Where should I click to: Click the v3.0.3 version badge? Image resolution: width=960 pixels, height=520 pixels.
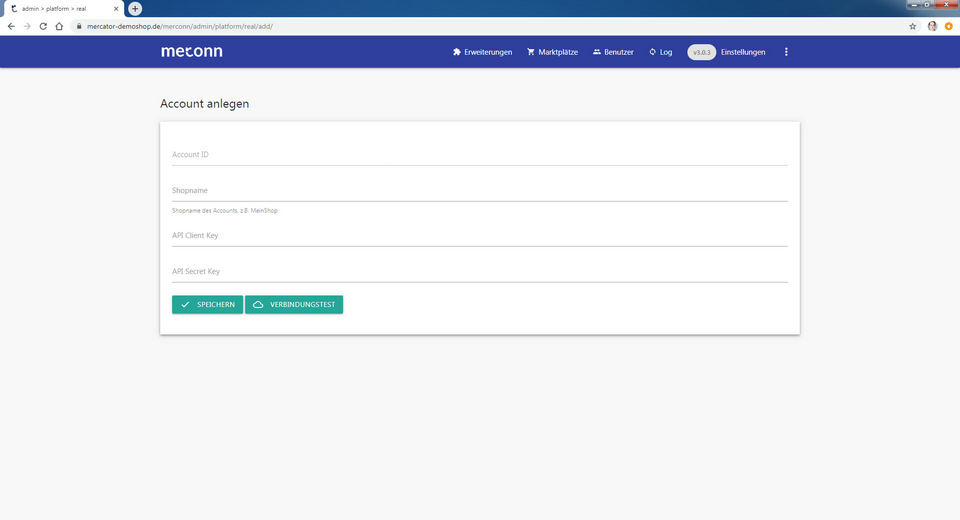click(x=702, y=52)
